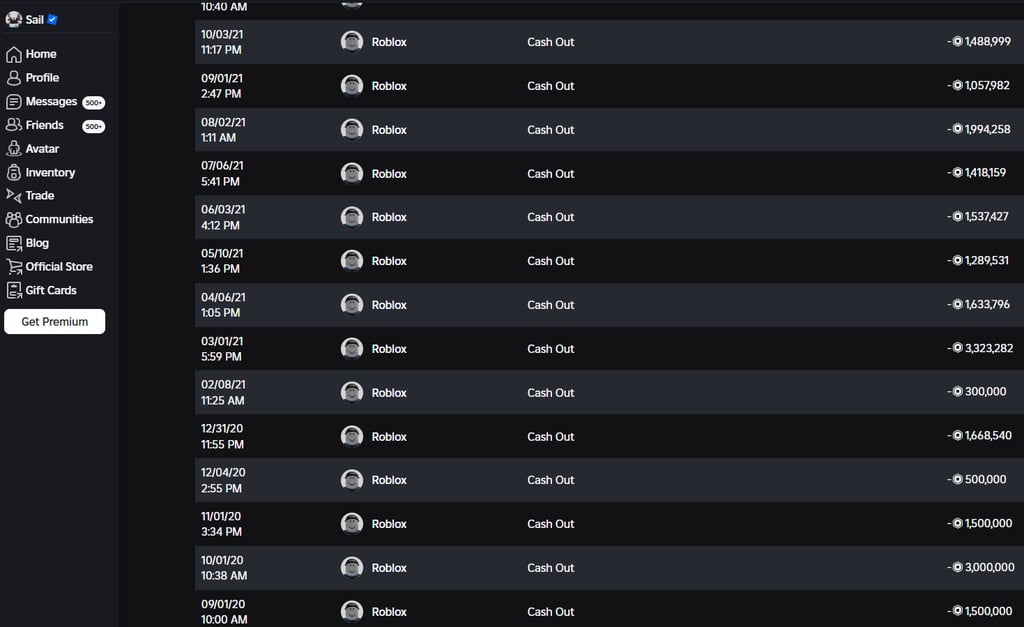The image size is (1024, 627).
Task: Open the Gift Cards icon
Action: [x=14, y=290]
